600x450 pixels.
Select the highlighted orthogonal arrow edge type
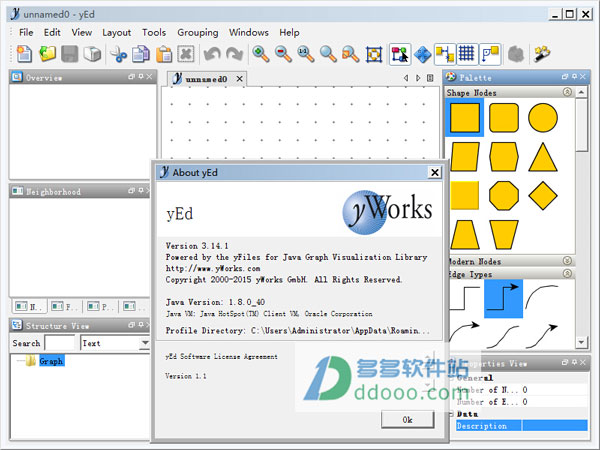504,299
